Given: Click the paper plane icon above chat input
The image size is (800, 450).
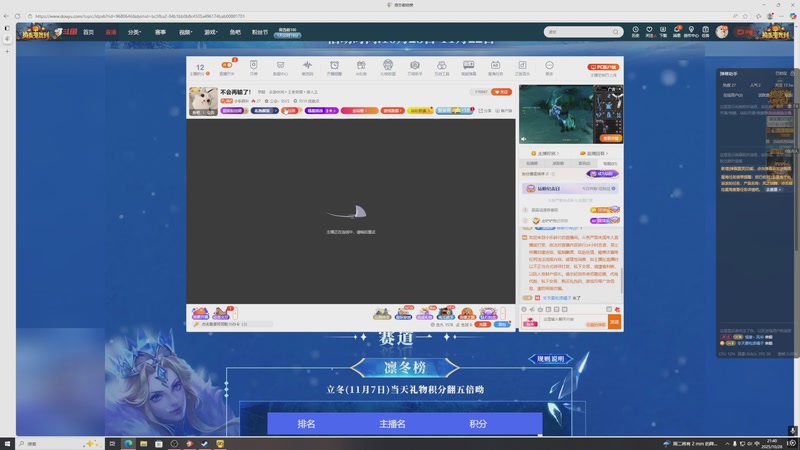Looking at the screenshot, I should point(532,309).
